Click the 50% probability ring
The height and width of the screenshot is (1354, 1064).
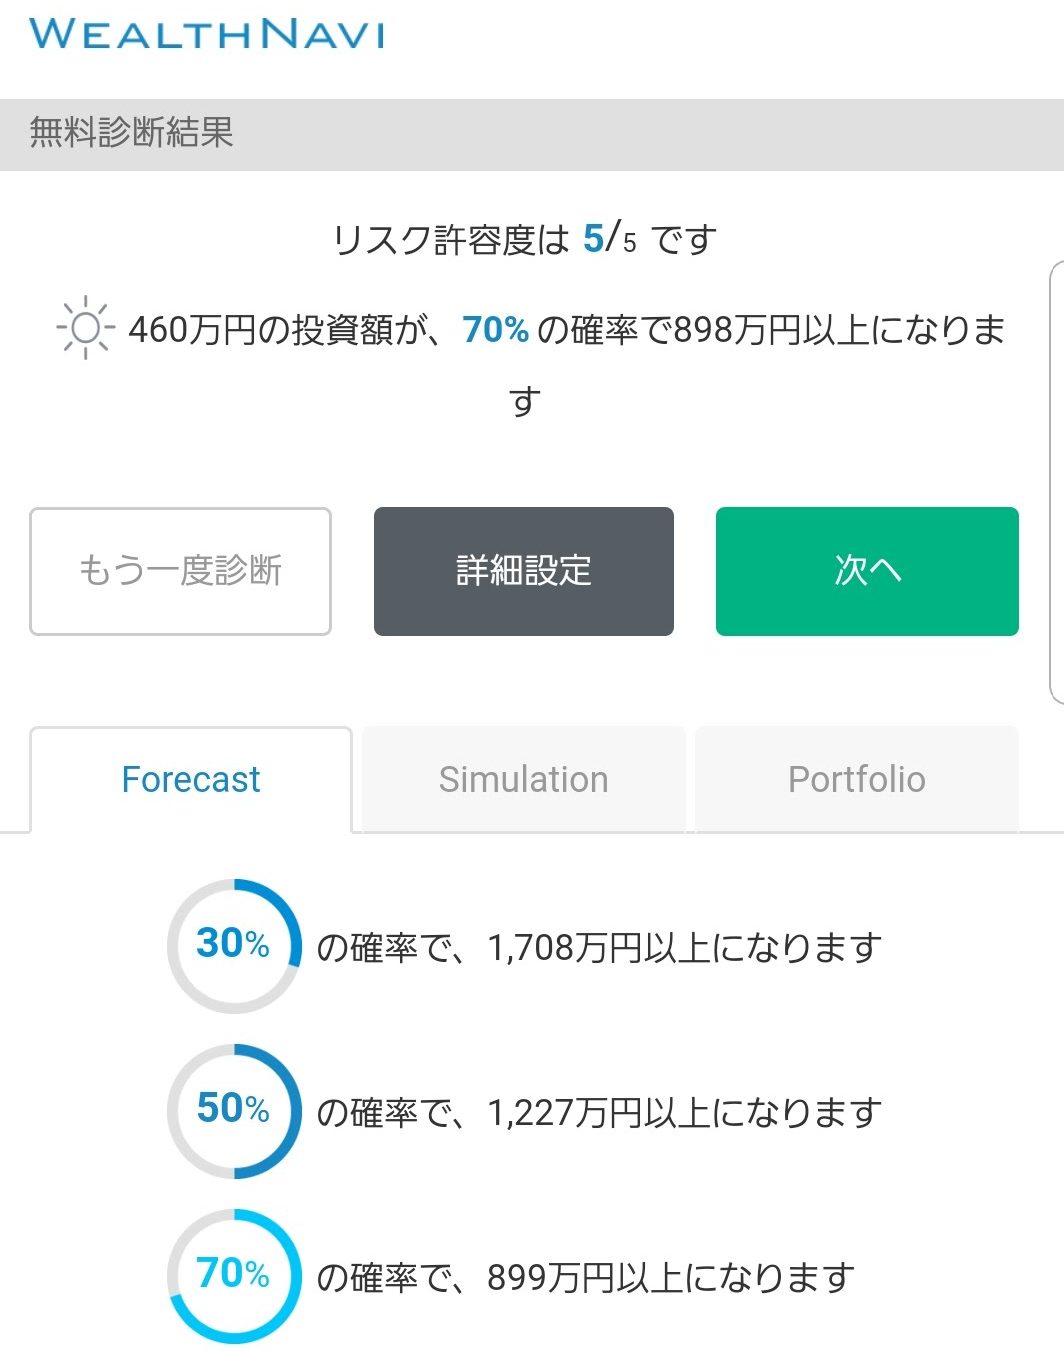(234, 1110)
